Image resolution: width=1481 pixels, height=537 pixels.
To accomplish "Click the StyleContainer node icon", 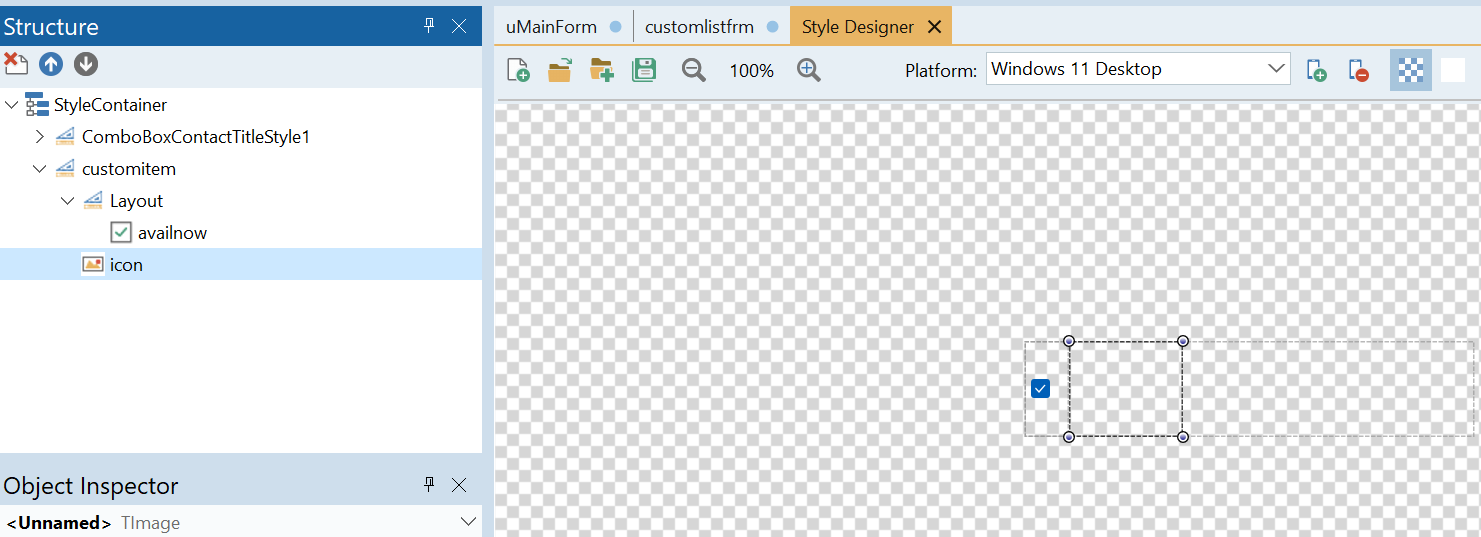I will [37, 105].
